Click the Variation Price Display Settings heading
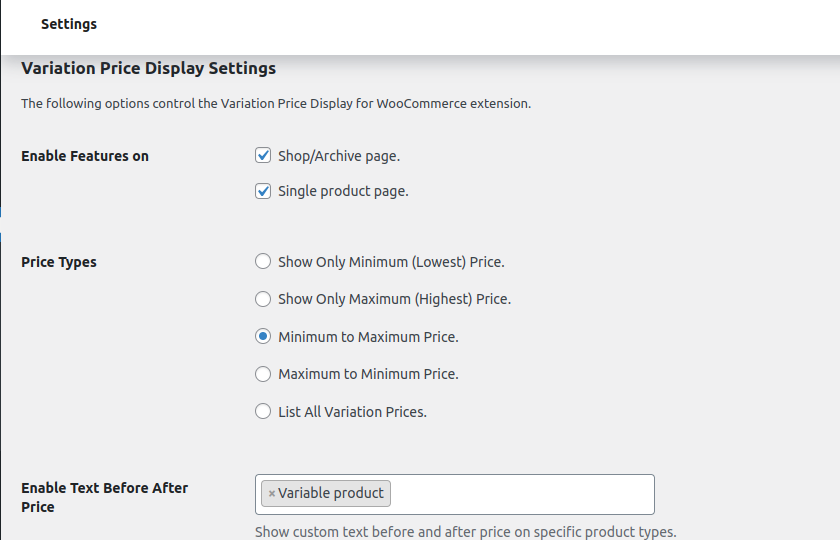 (148, 68)
